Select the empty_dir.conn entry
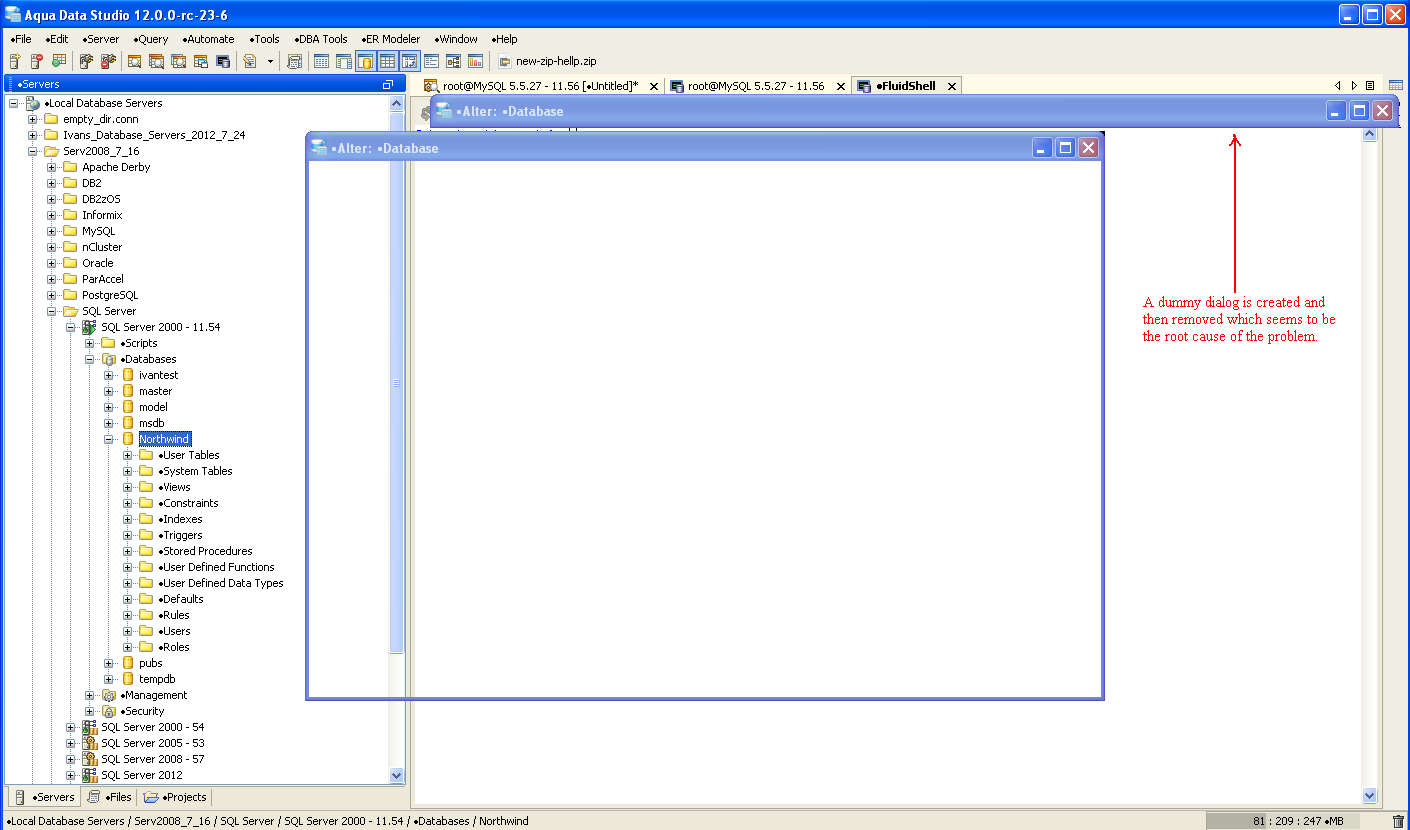Image resolution: width=1410 pixels, height=830 pixels. click(101, 119)
